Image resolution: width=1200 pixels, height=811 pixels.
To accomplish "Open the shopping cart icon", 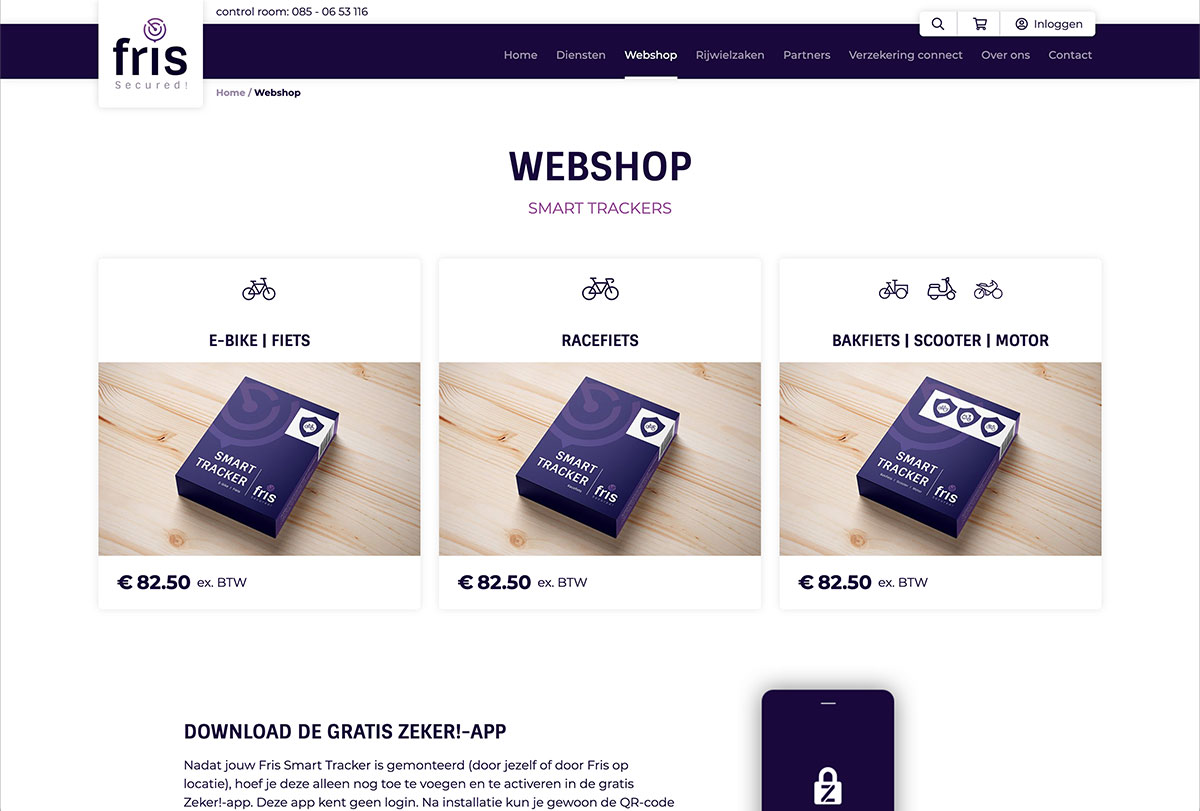I will coord(980,24).
